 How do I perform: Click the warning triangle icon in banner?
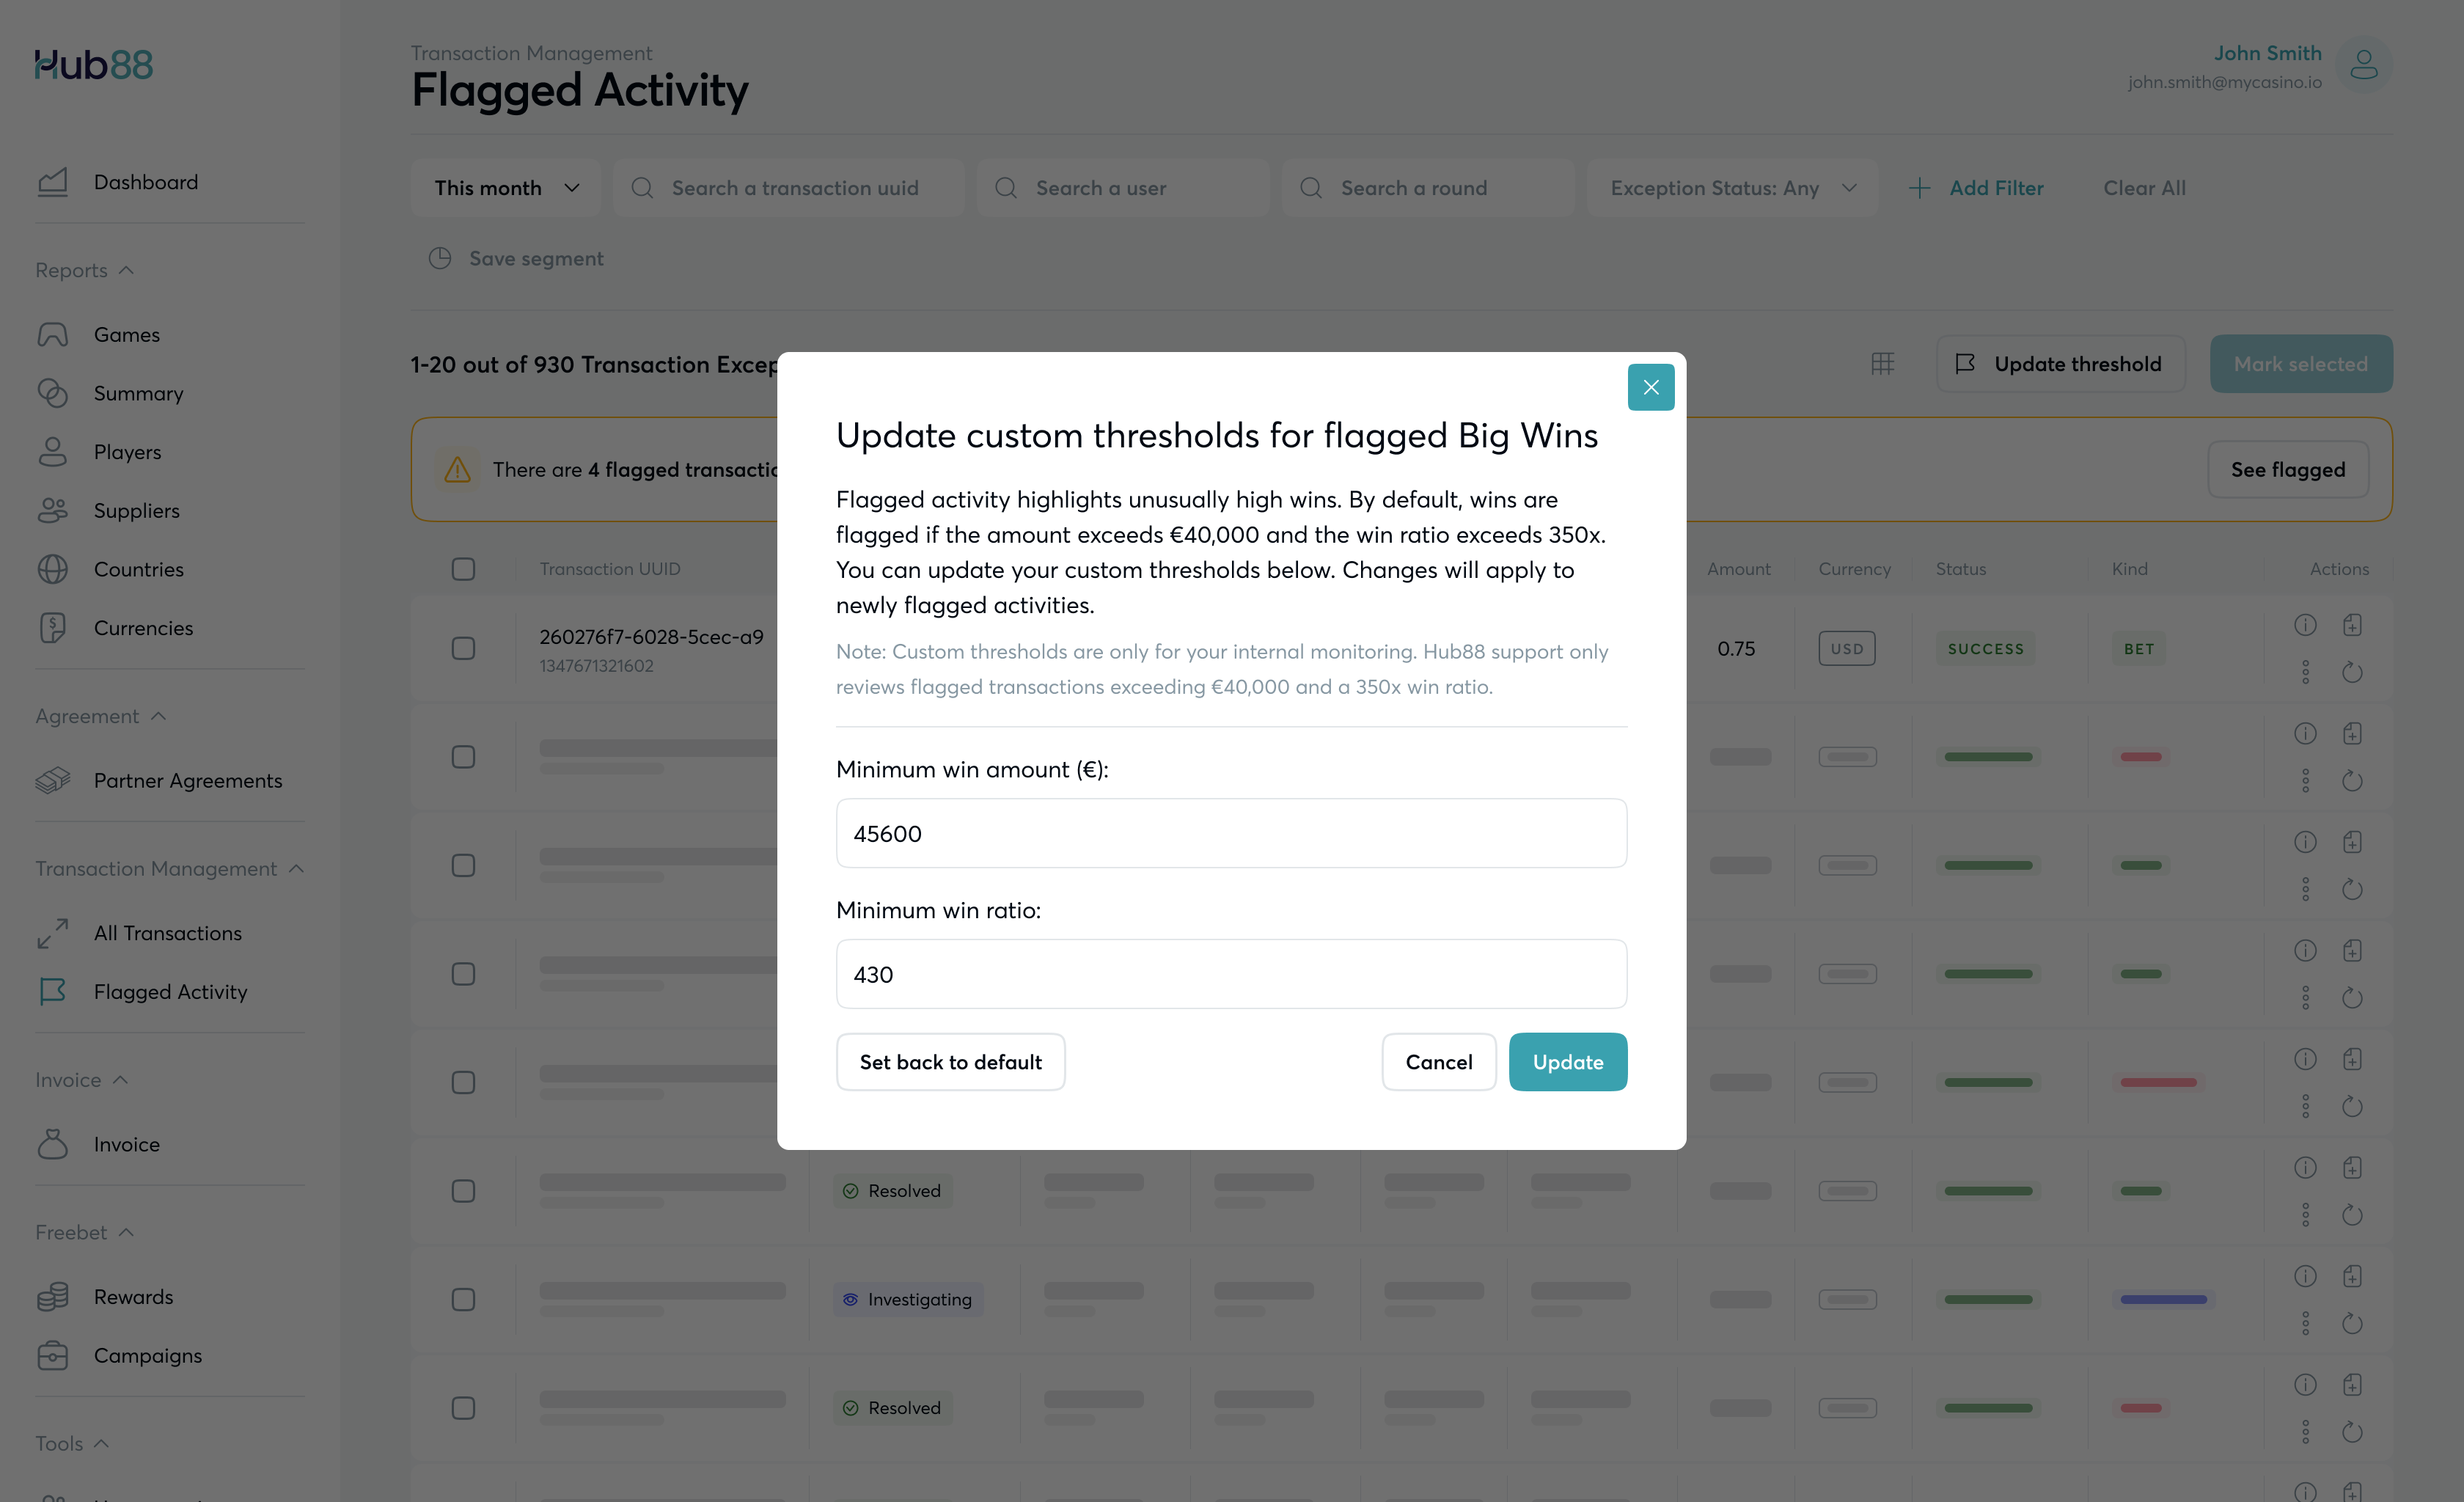pos(458,470)
